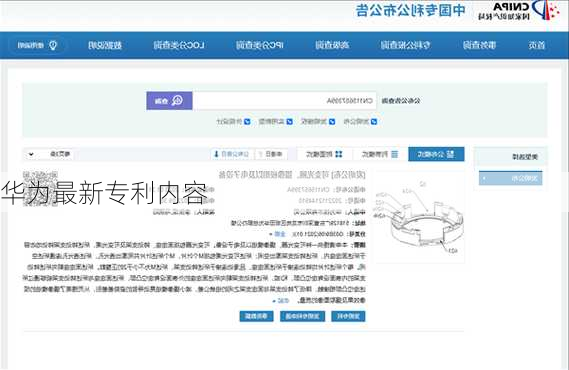
Task: Click the 事务数据 button
Action: click(x=256, y=316)
